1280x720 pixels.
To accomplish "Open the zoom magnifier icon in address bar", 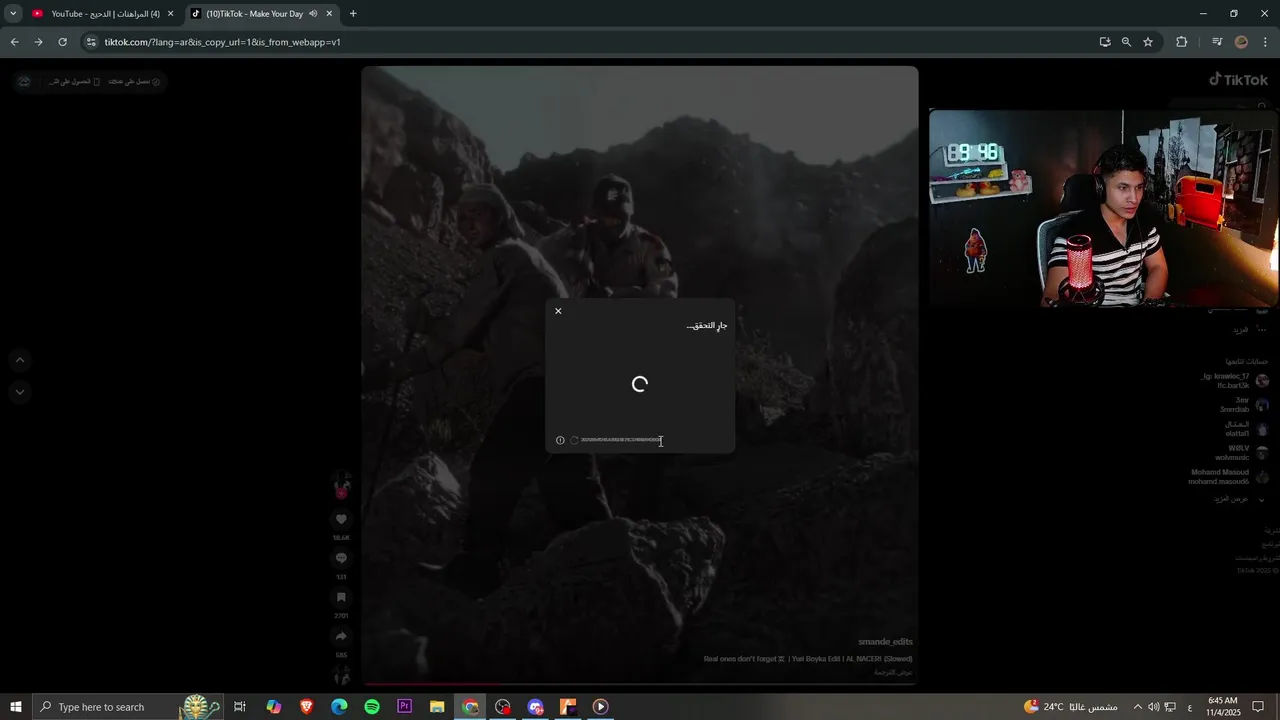I will [x=1126, y=42].
